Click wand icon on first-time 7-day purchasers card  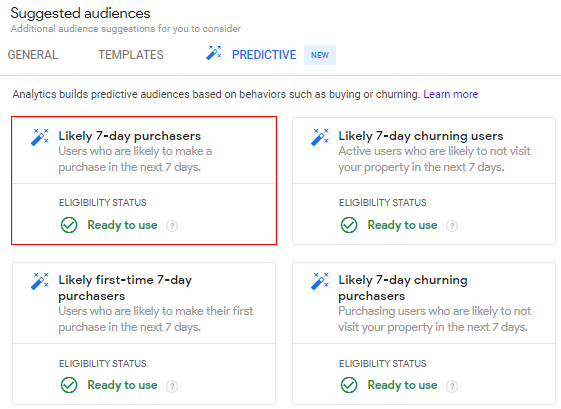[40, 281]
